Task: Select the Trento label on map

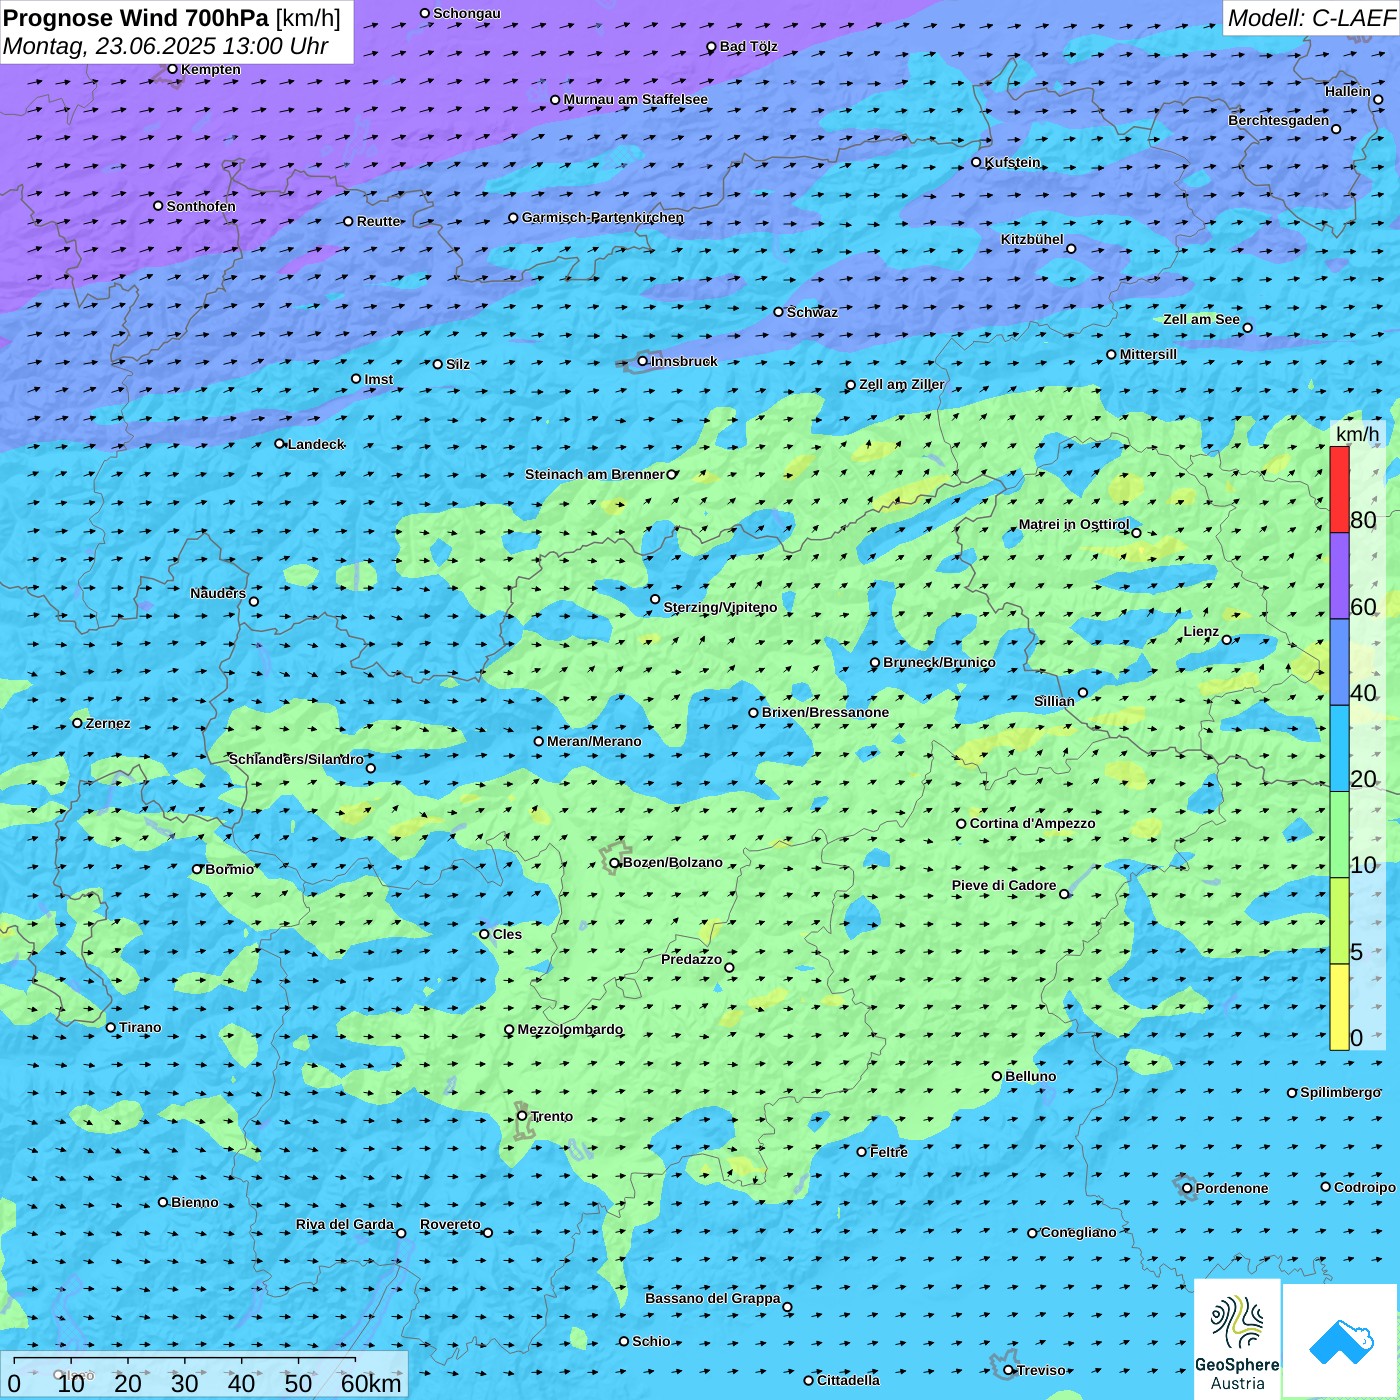Action: [552, 1116]
